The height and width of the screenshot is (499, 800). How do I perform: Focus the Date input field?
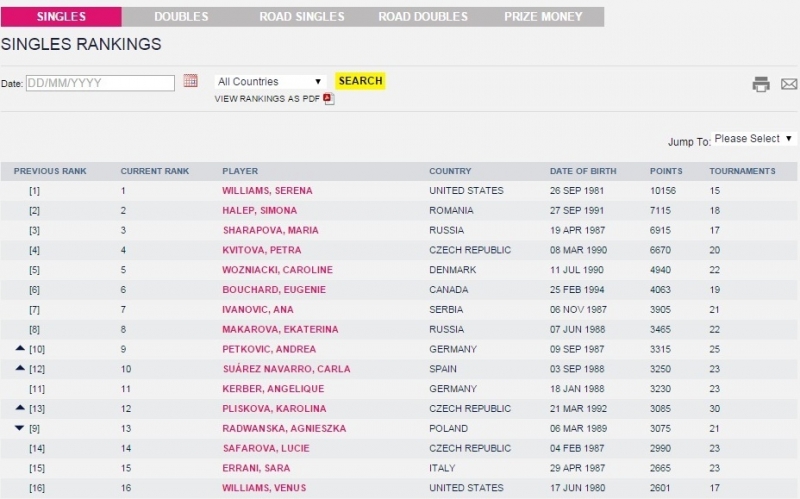tap(100, 83)
